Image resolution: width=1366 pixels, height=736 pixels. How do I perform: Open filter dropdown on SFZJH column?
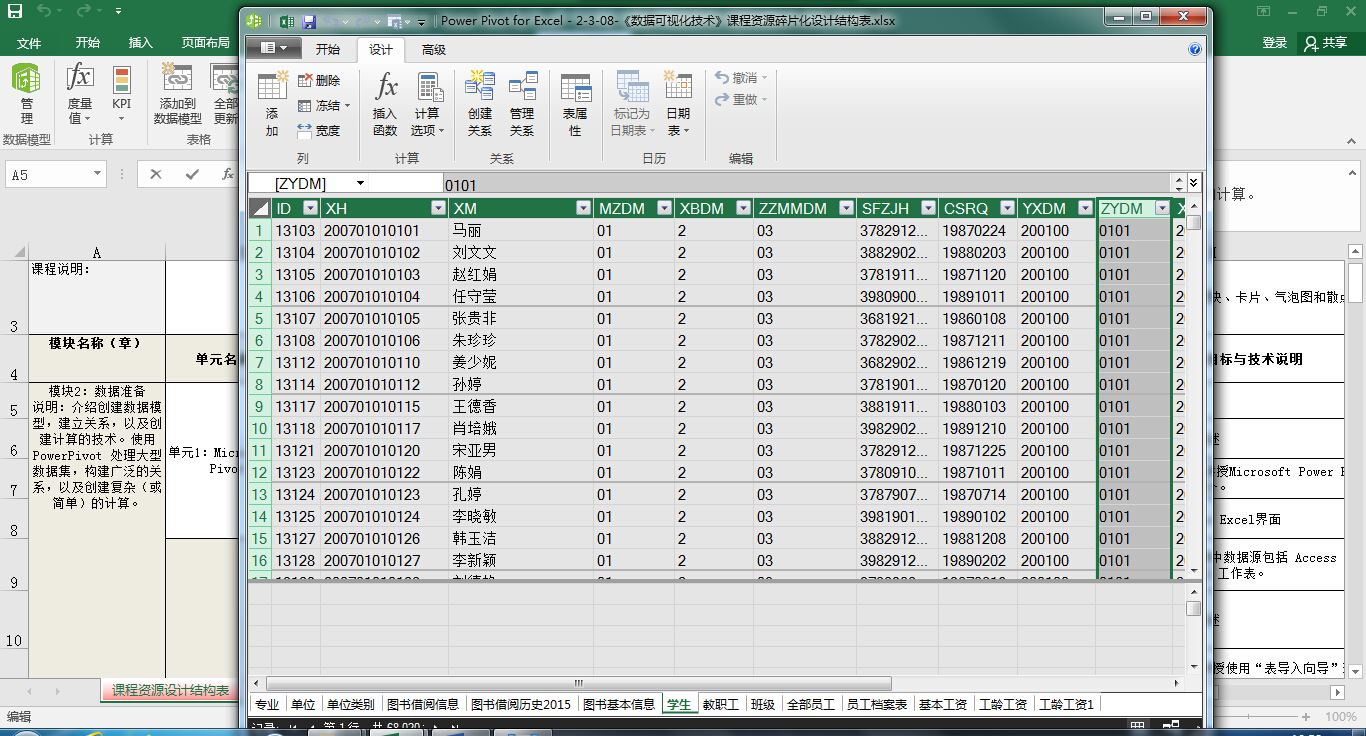pyautogui.click(x=928, y=208)
